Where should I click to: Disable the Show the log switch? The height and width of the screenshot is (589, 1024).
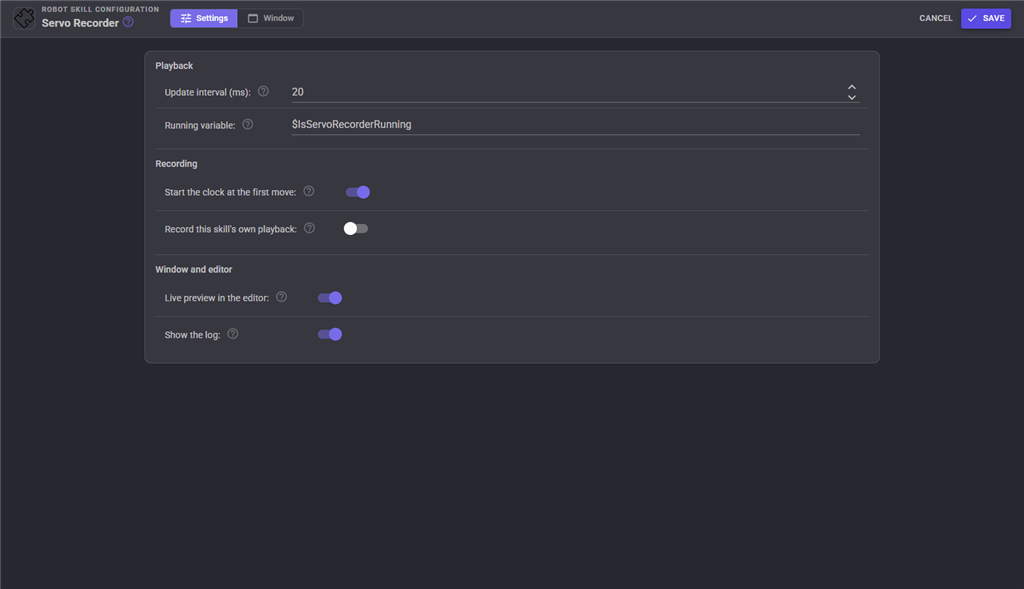tap(330, 334)
